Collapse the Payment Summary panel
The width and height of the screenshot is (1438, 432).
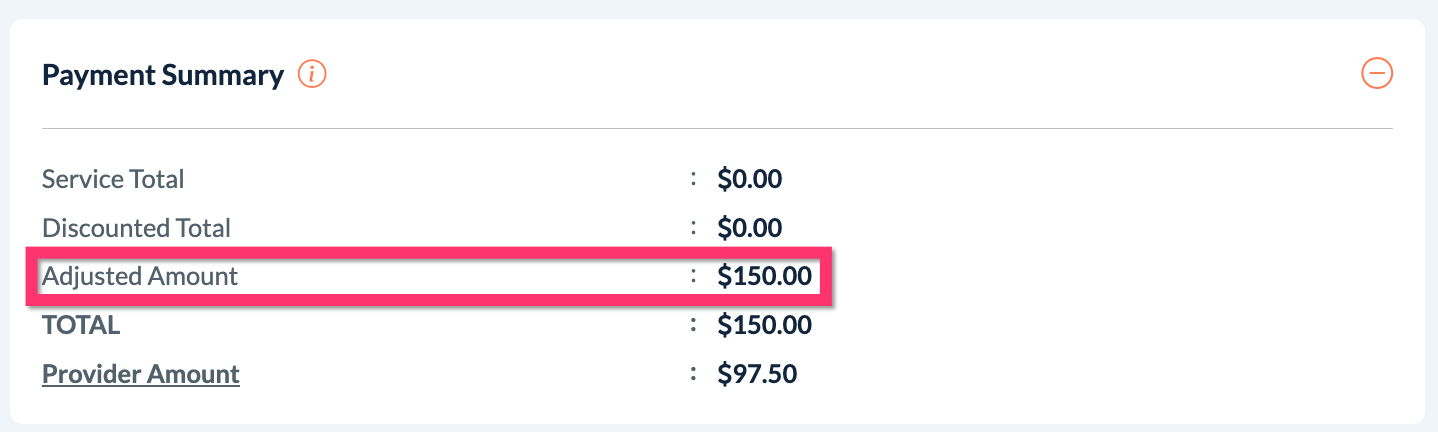(x=1377, y=73)
